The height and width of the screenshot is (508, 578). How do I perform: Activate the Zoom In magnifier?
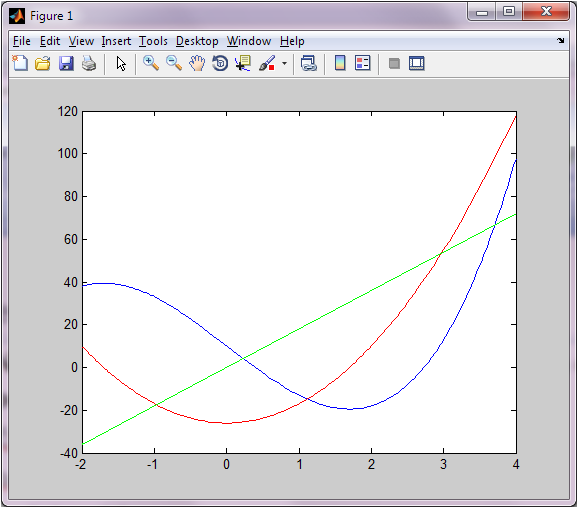pos(151,63)
